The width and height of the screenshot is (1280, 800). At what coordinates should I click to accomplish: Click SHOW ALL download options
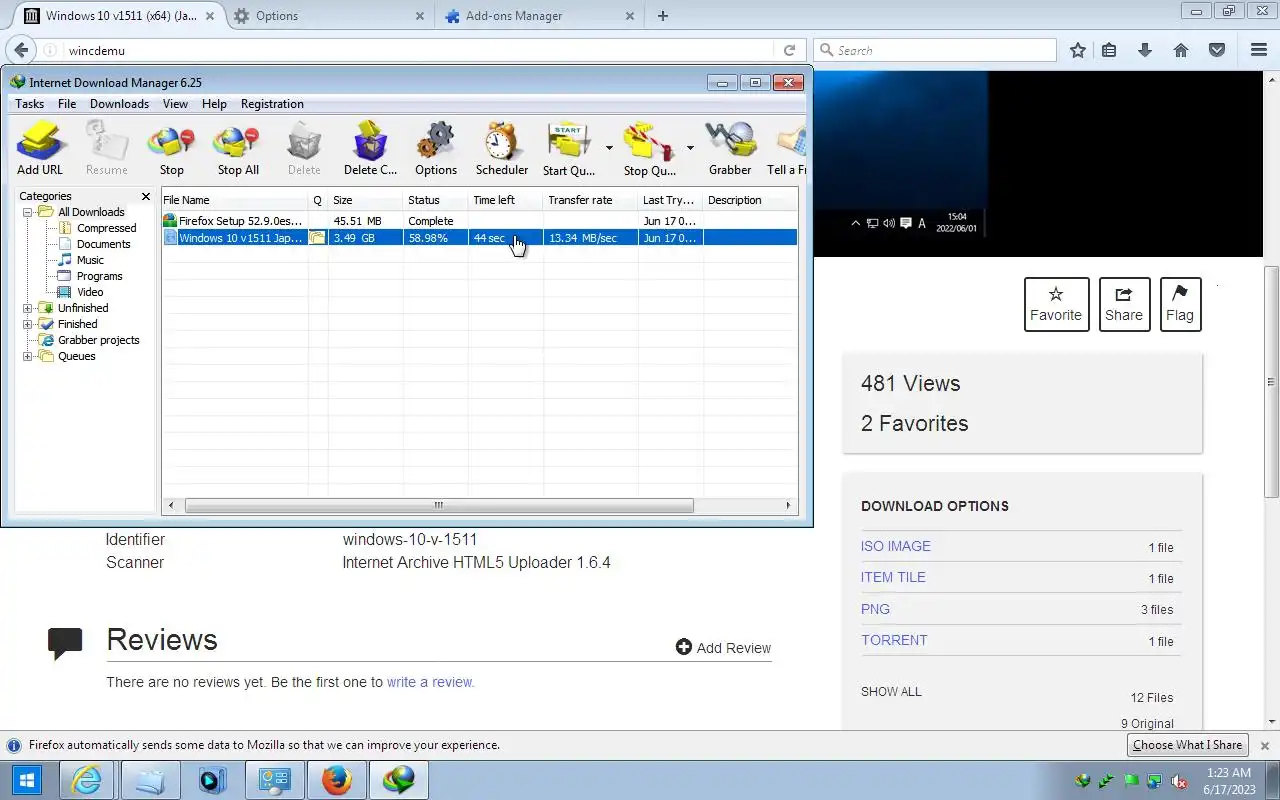click(x=891, y=691)
